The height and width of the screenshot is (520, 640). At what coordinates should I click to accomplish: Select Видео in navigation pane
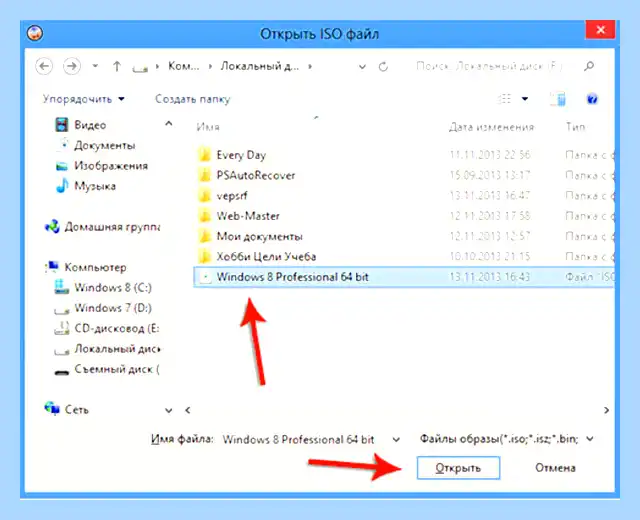point(90,125)
